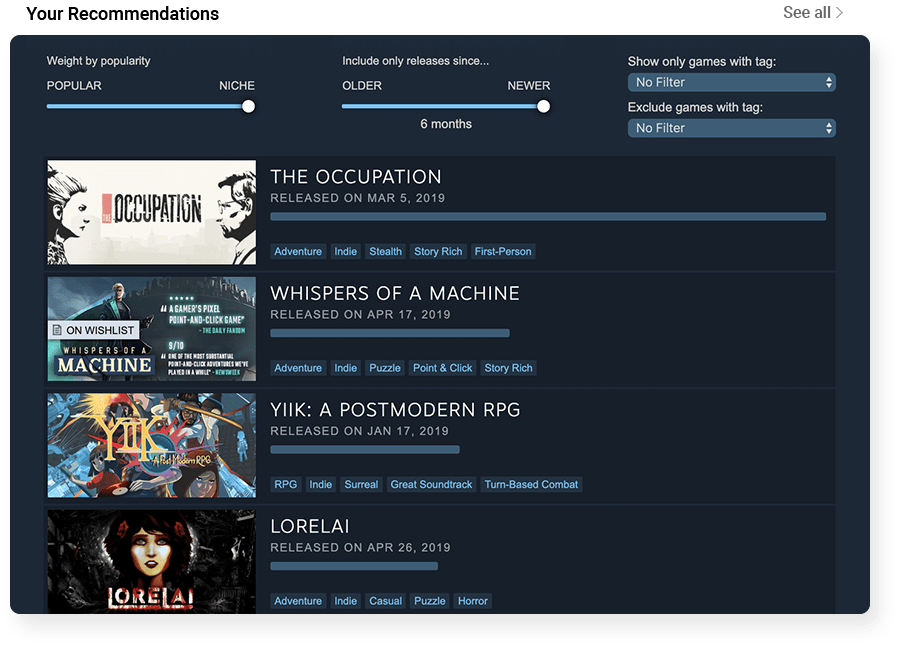Select Adventure tag on The Occupation
Image resolution: width=900 pixels, height=650 pixels.
coord(298,252)
